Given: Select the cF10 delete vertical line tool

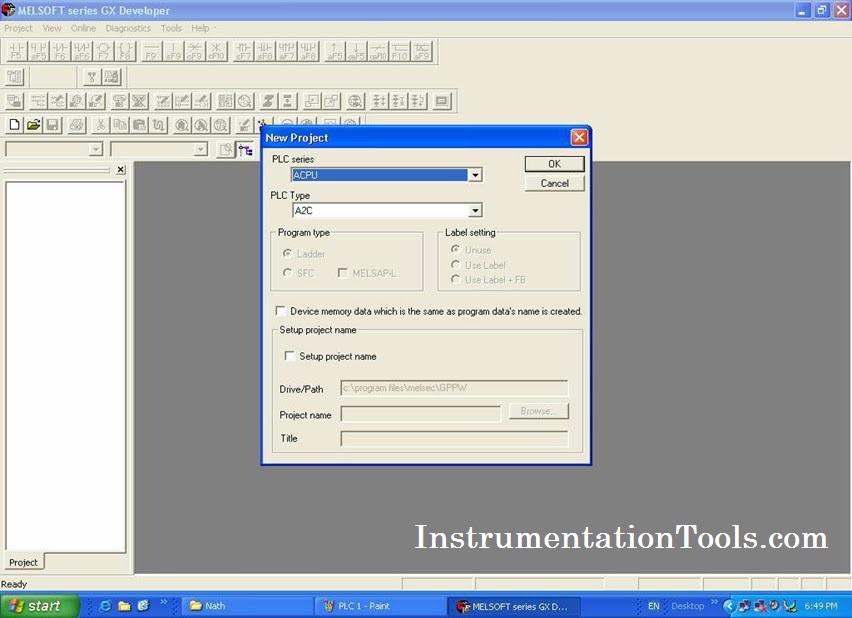Looking at the screenshot, I should click(216, 51).
